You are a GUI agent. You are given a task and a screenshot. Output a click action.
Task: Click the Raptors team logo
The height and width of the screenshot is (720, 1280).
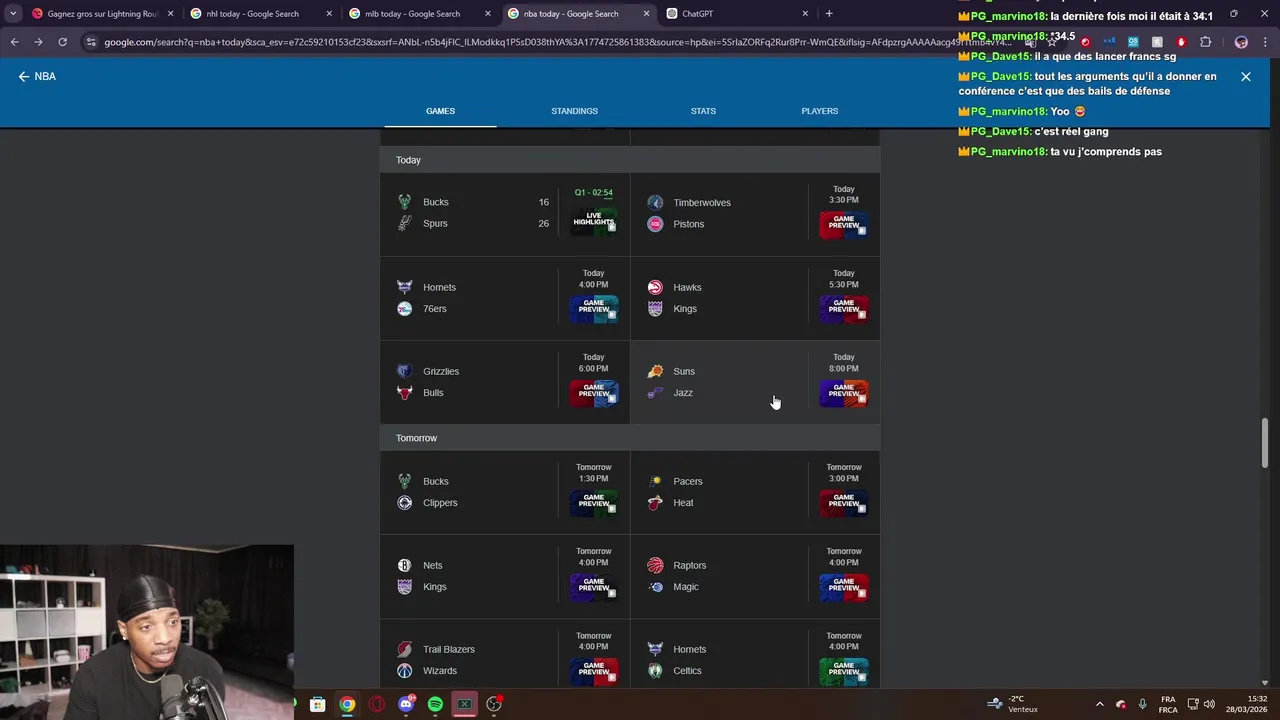click(x=655, y=565)
